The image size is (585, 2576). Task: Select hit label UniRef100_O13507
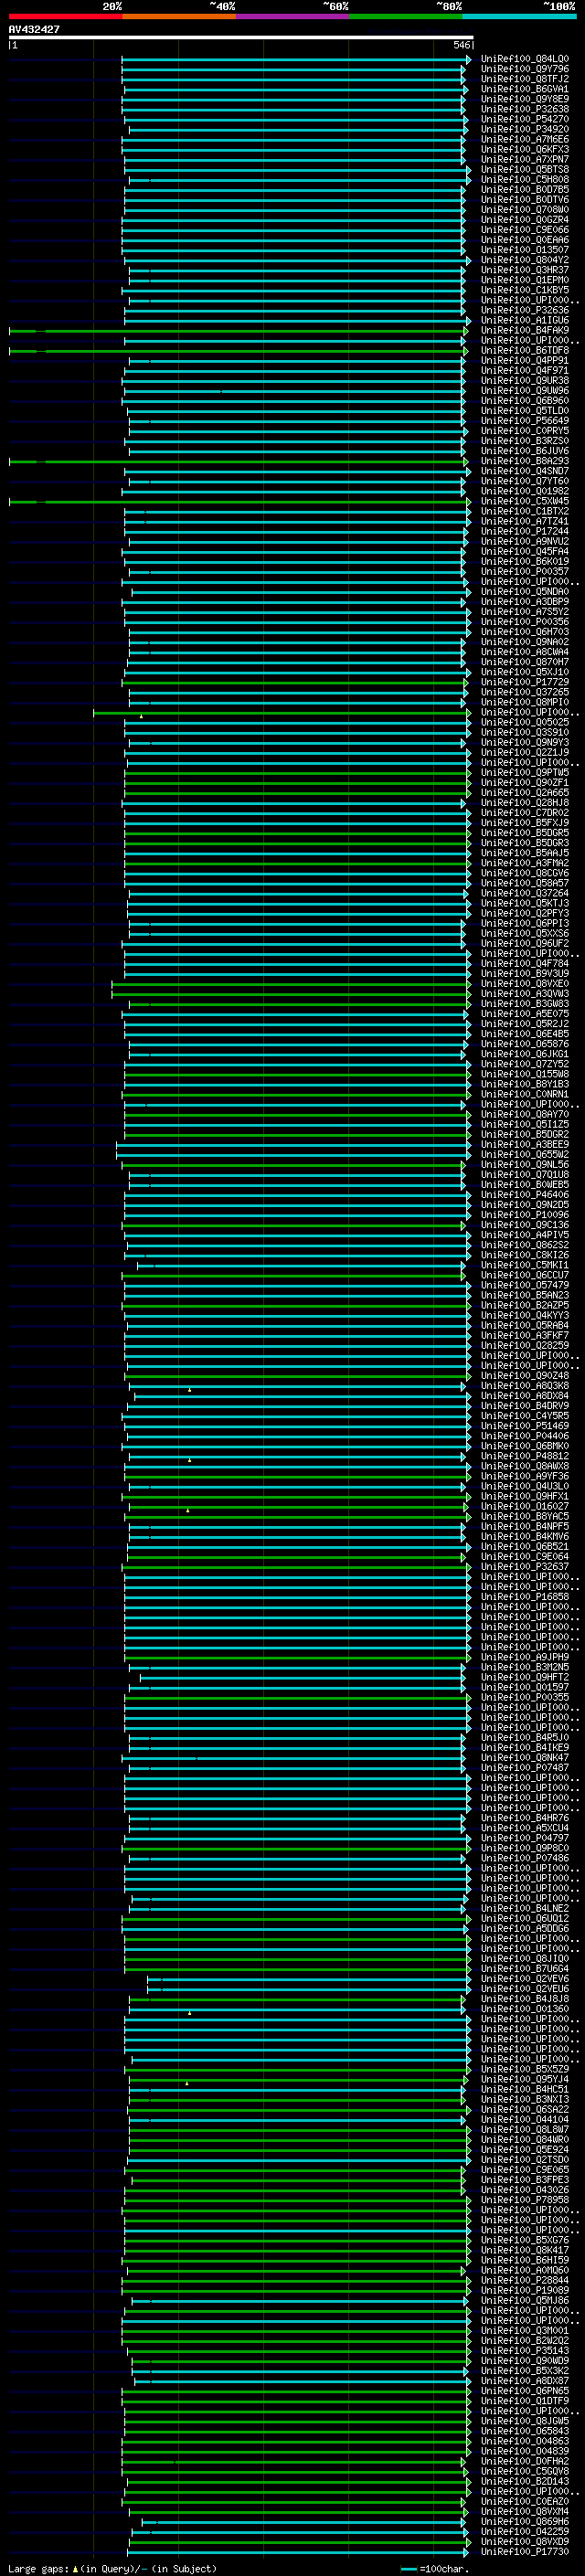point(524,250)
